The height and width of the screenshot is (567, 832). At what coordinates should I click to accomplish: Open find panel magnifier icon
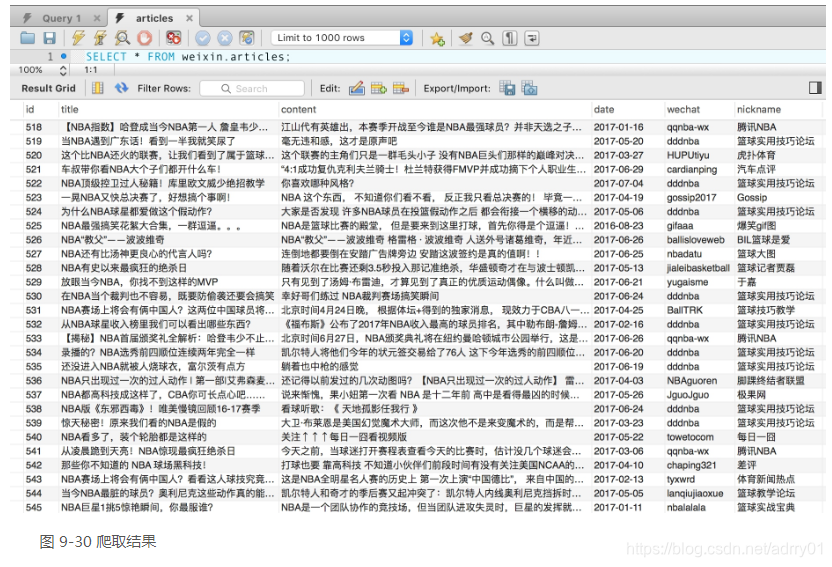click(x=487, y=38)
